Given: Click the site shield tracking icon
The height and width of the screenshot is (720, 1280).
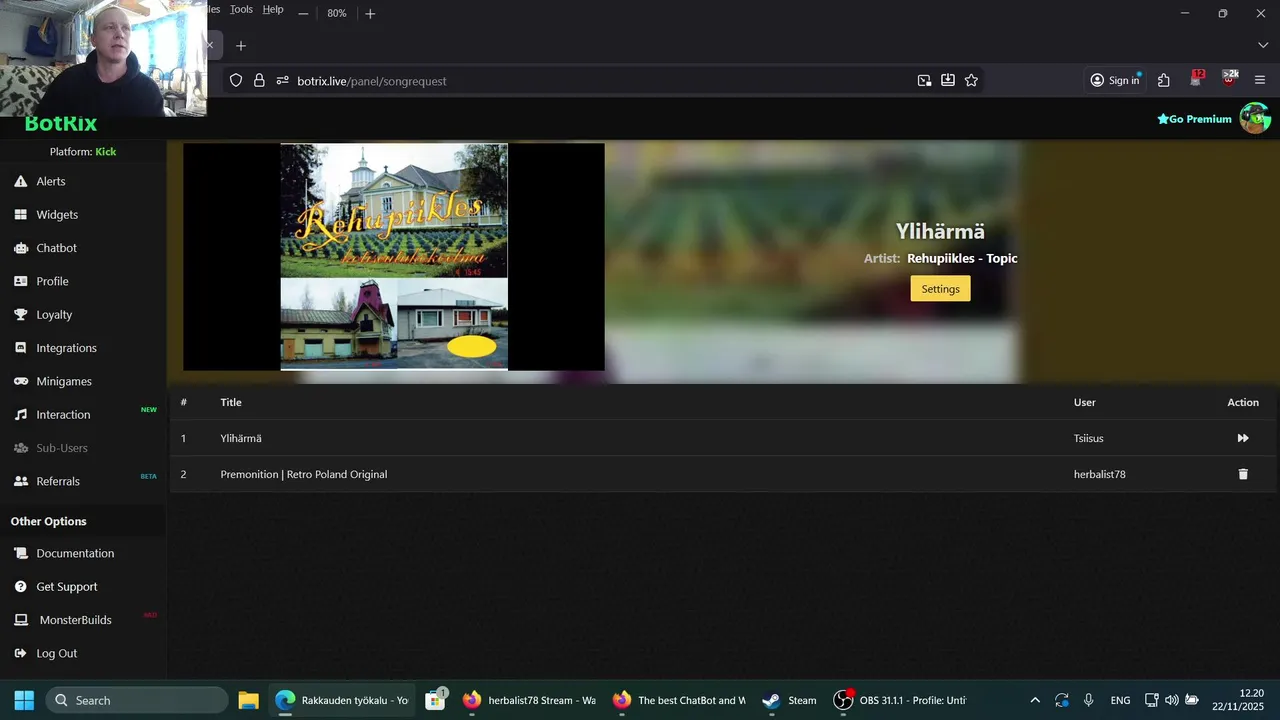Looking at the screenshot, I should [x=236, y=80].
